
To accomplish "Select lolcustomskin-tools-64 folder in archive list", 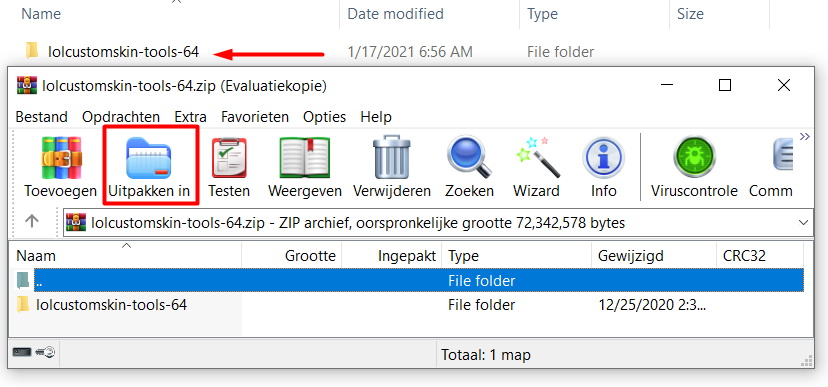I will [x=111, y=305].
